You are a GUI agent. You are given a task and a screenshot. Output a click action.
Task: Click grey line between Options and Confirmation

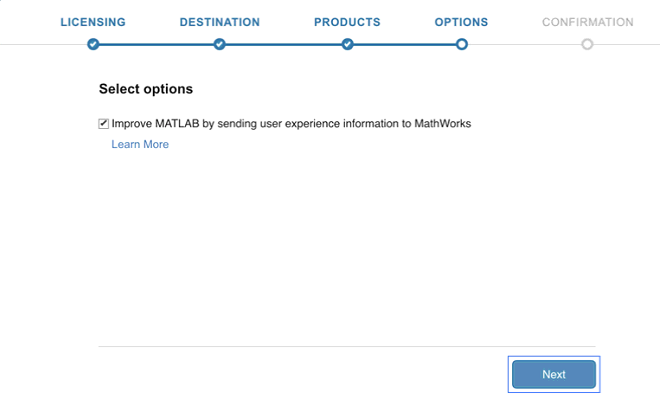(x=524, y=44)
